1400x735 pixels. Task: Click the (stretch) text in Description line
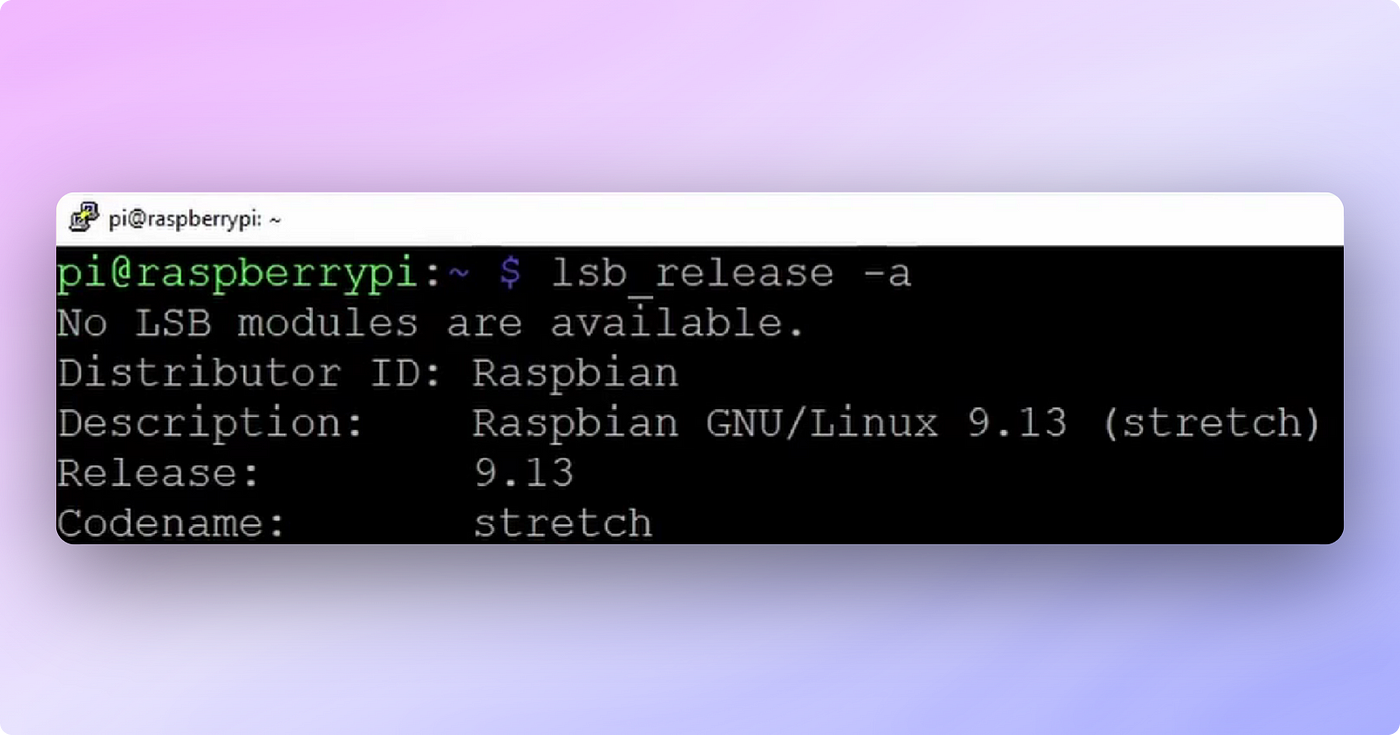click(x=1211, y=423)
